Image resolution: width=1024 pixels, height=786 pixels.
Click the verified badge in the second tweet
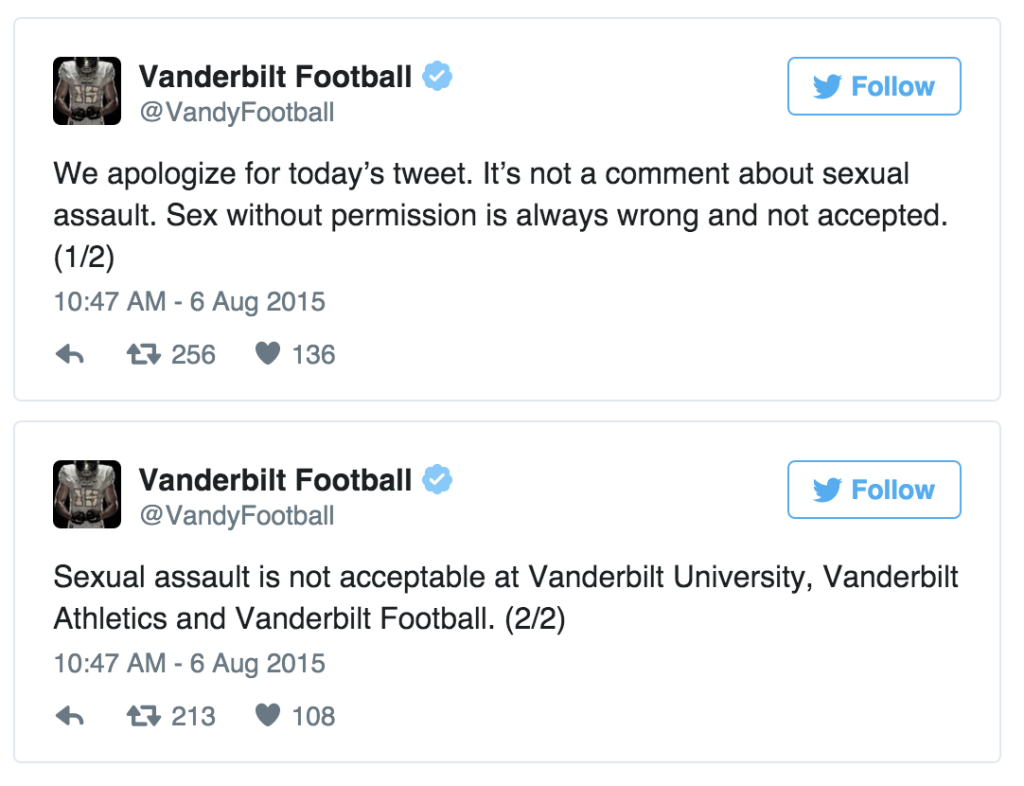click(437, 479)
